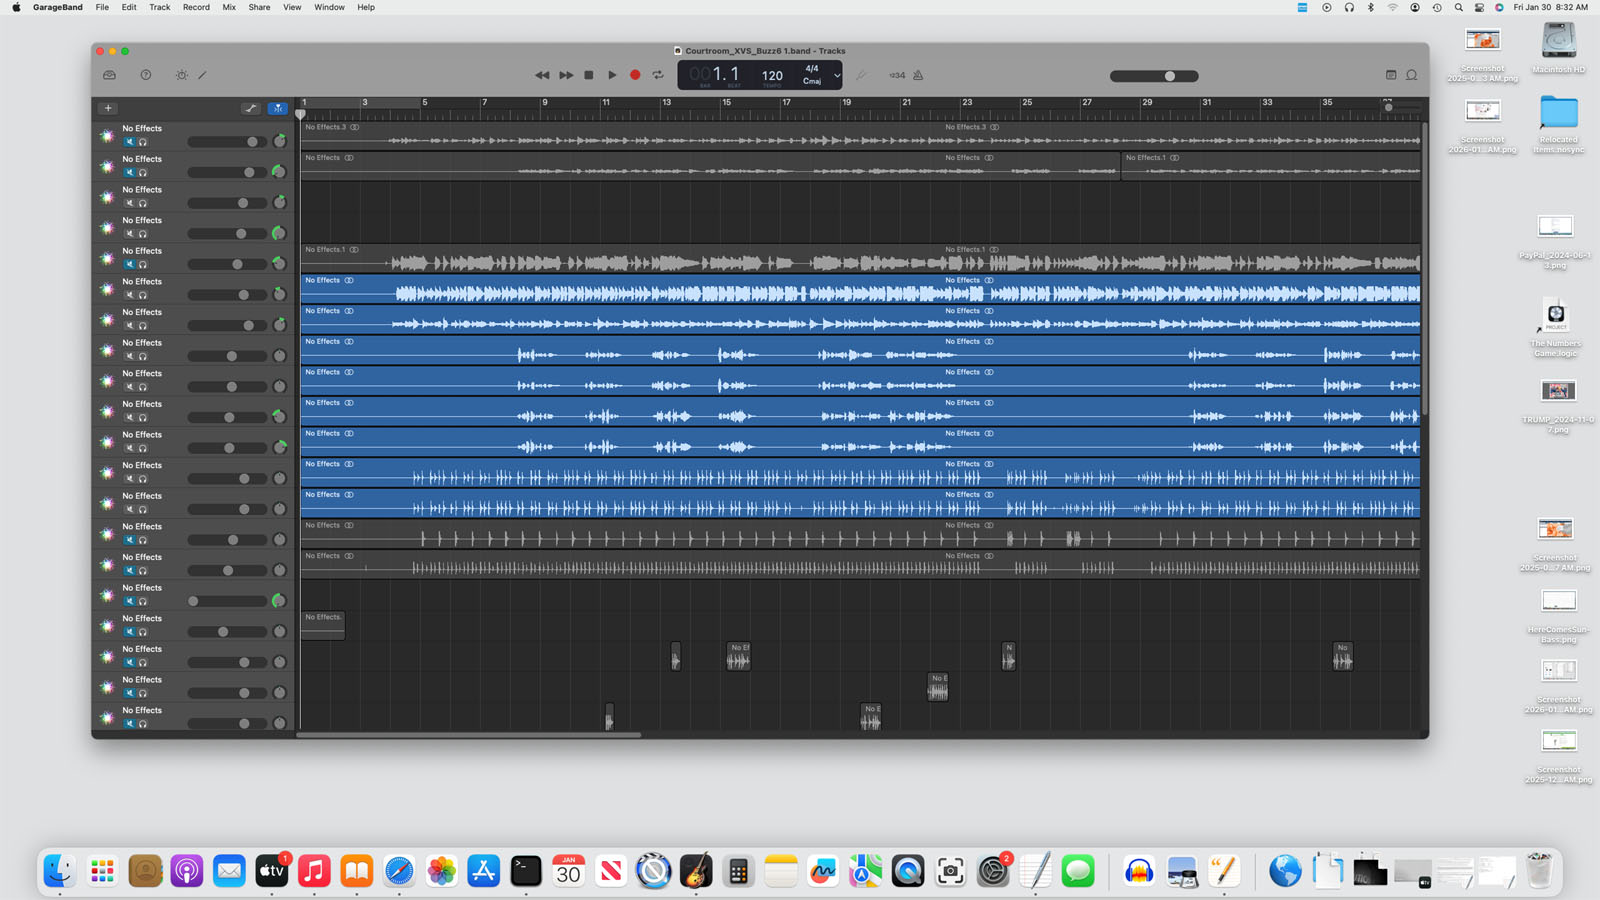The image size is (1600, 900).
Task: Open the Mix menu
Action: pyautogui.click(x=229, y=7)
